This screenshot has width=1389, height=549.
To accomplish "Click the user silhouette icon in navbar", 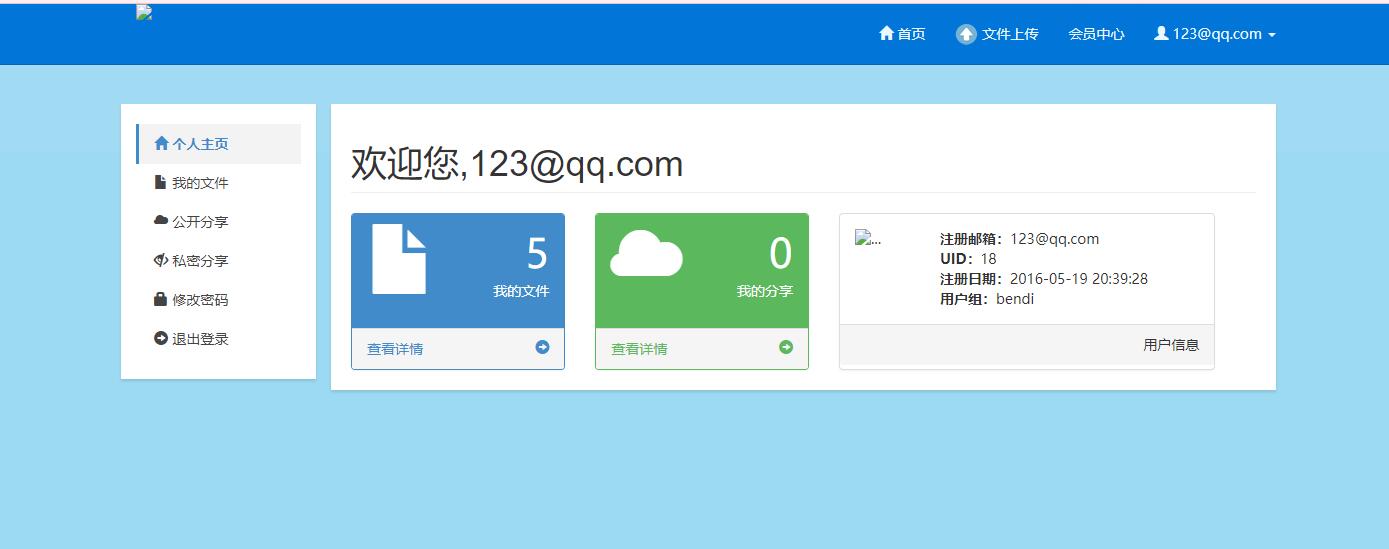I will (x=1161, y=33).
